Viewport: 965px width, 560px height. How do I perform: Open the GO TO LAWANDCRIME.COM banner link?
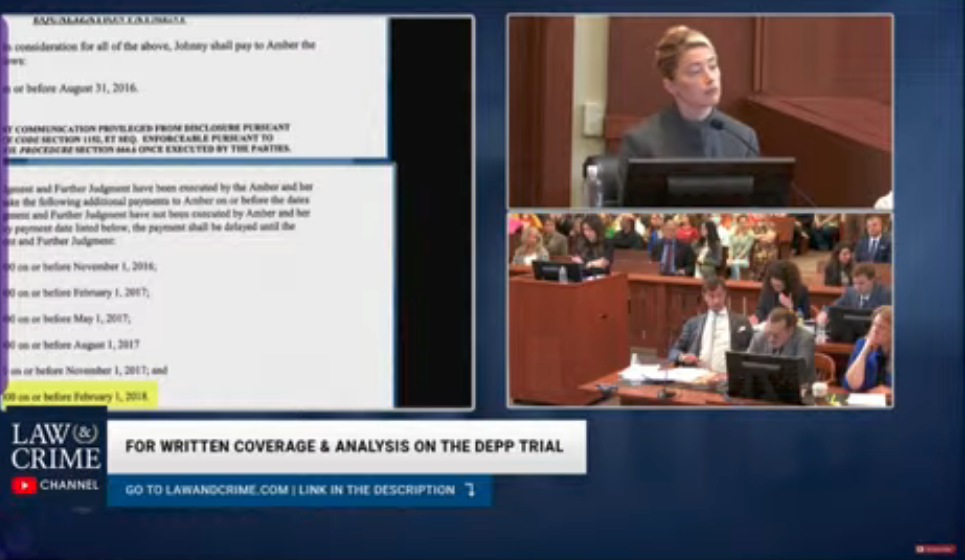point(299,490)
